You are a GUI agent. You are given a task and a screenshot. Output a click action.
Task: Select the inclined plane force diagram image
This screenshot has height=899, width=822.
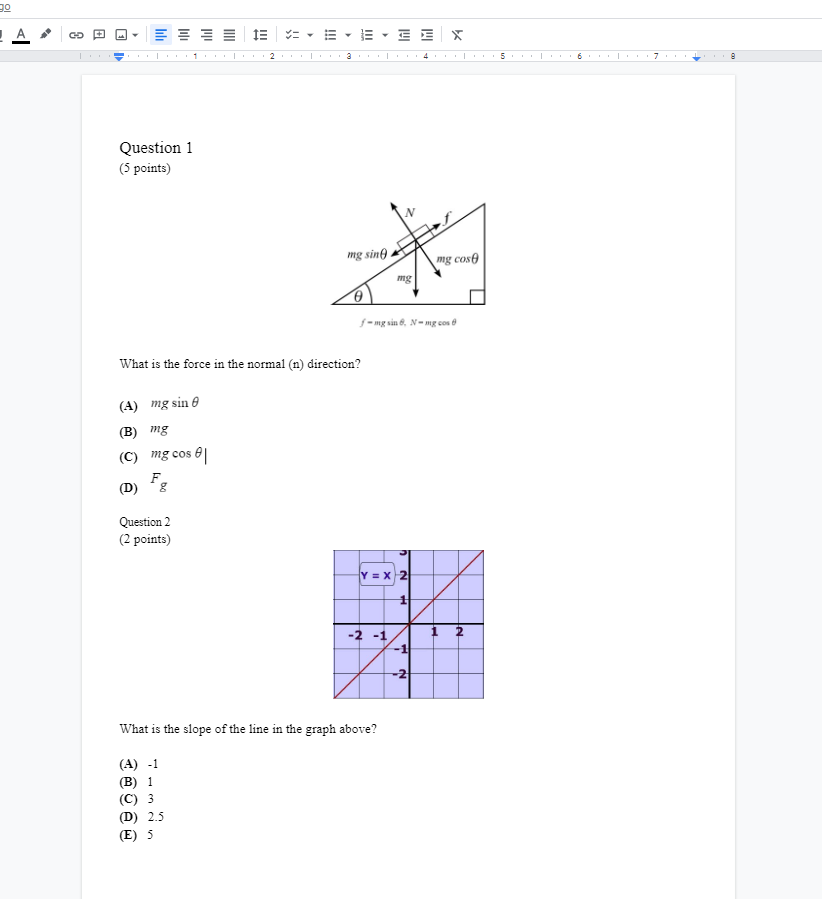[409, 264]
